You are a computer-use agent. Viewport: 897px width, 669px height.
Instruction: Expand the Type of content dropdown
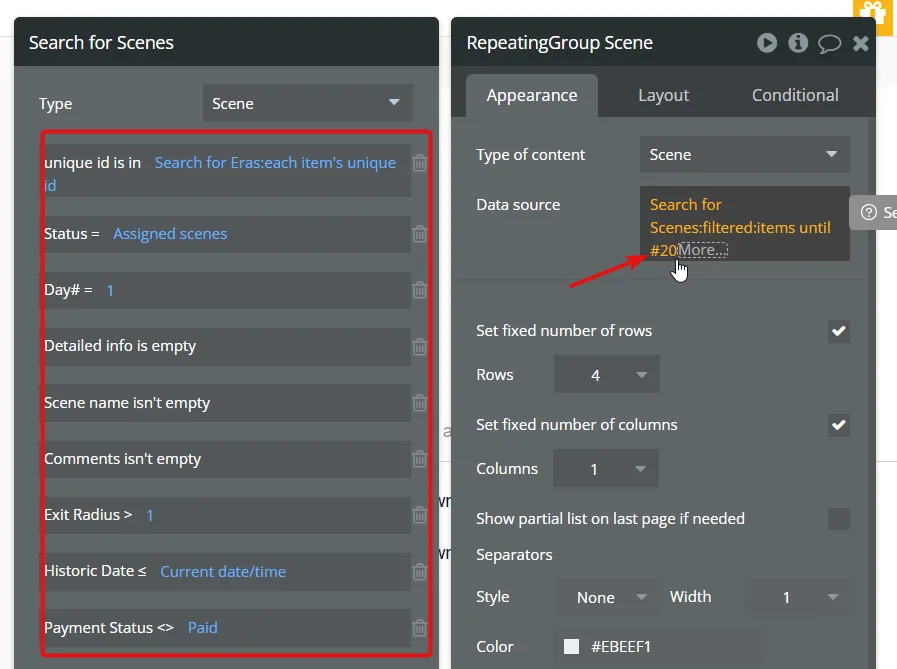coord(744,155)
